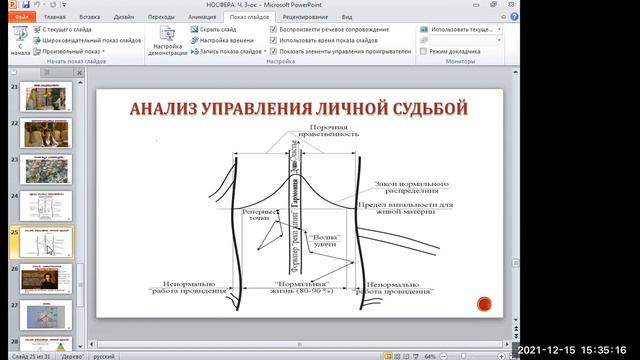Click 'русский' language in status bar

point(104,356)
